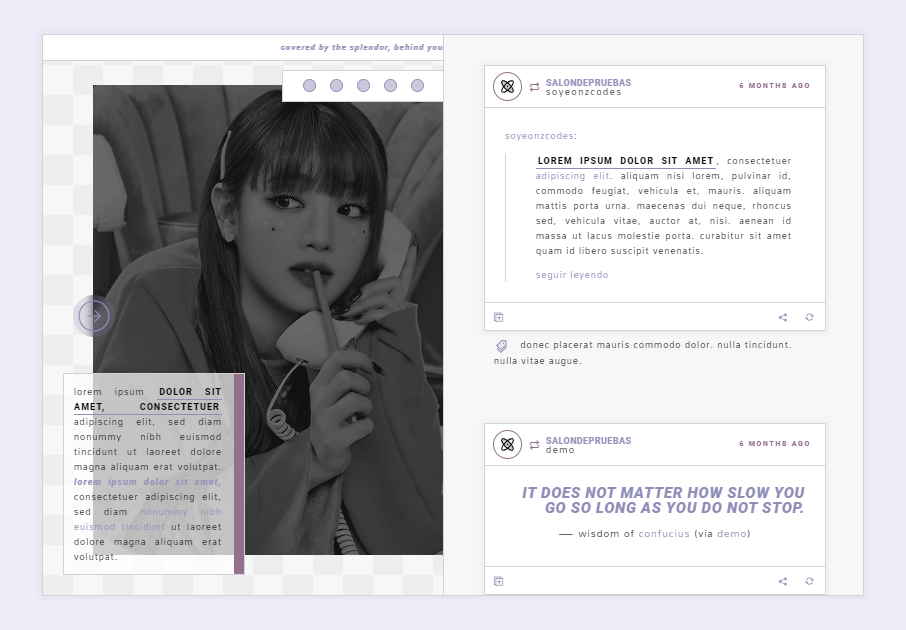Click the italic 'lorem ipsum dolor sit amet,' in the sidebar

pos(147,481)
